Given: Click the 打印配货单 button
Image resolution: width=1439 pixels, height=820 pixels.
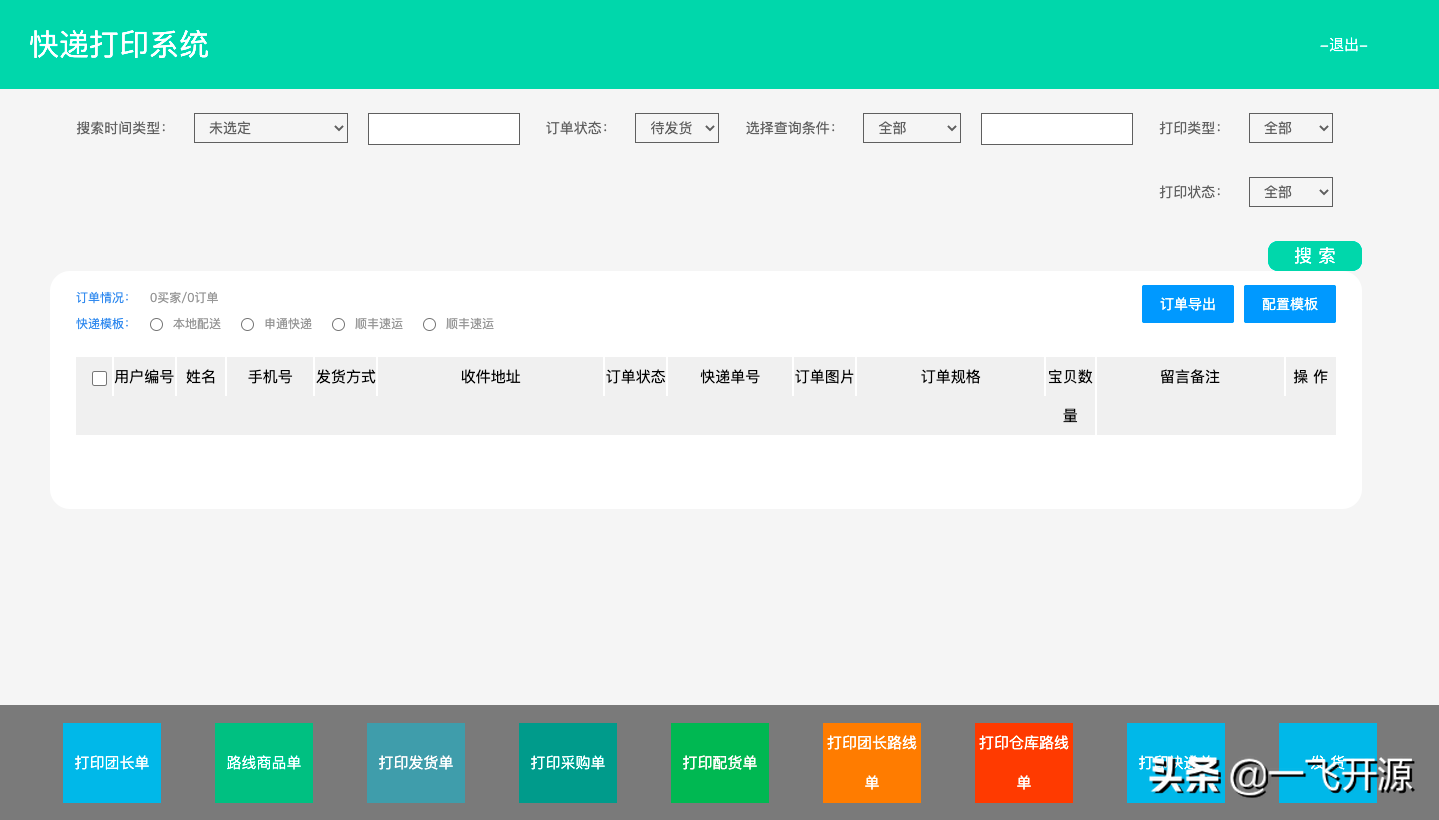Looking at the screenshot, I should [720, 763].
